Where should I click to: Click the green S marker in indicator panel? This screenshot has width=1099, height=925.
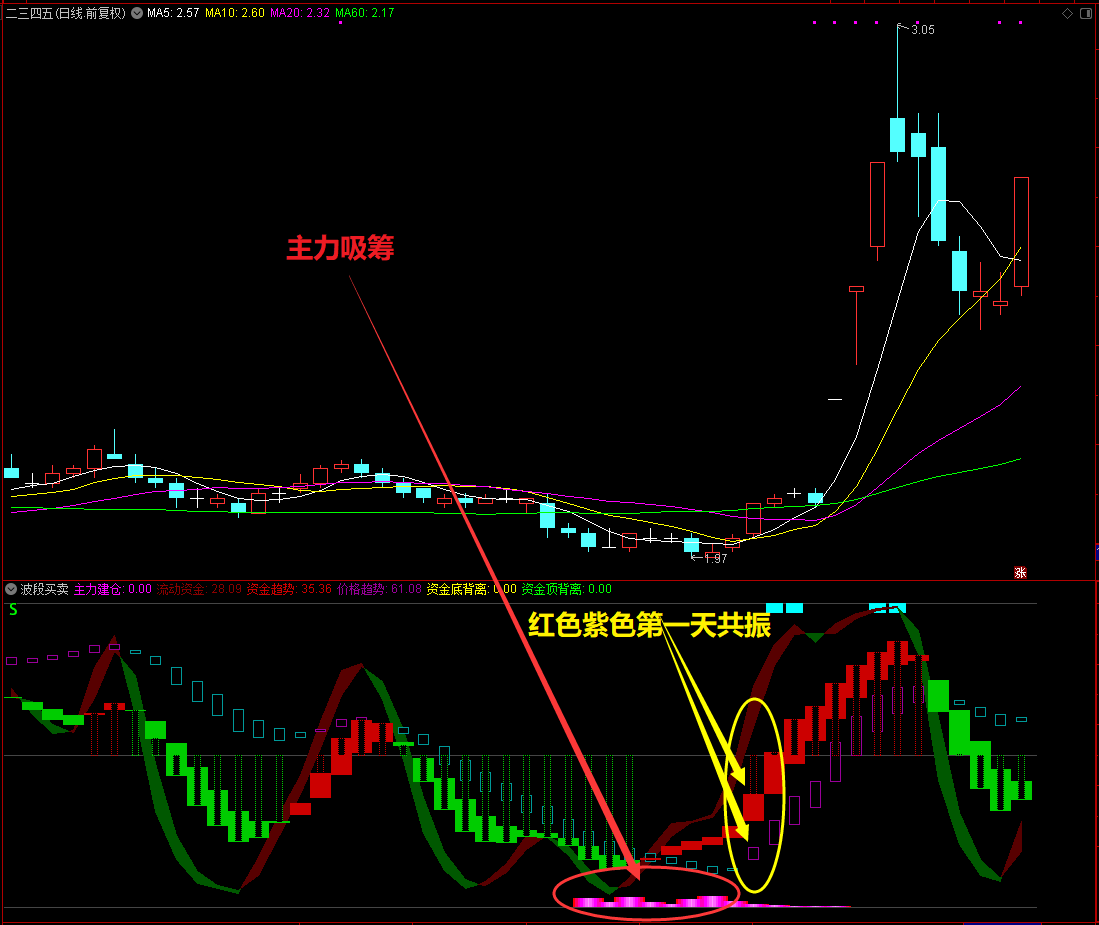(x=13, y=610)
